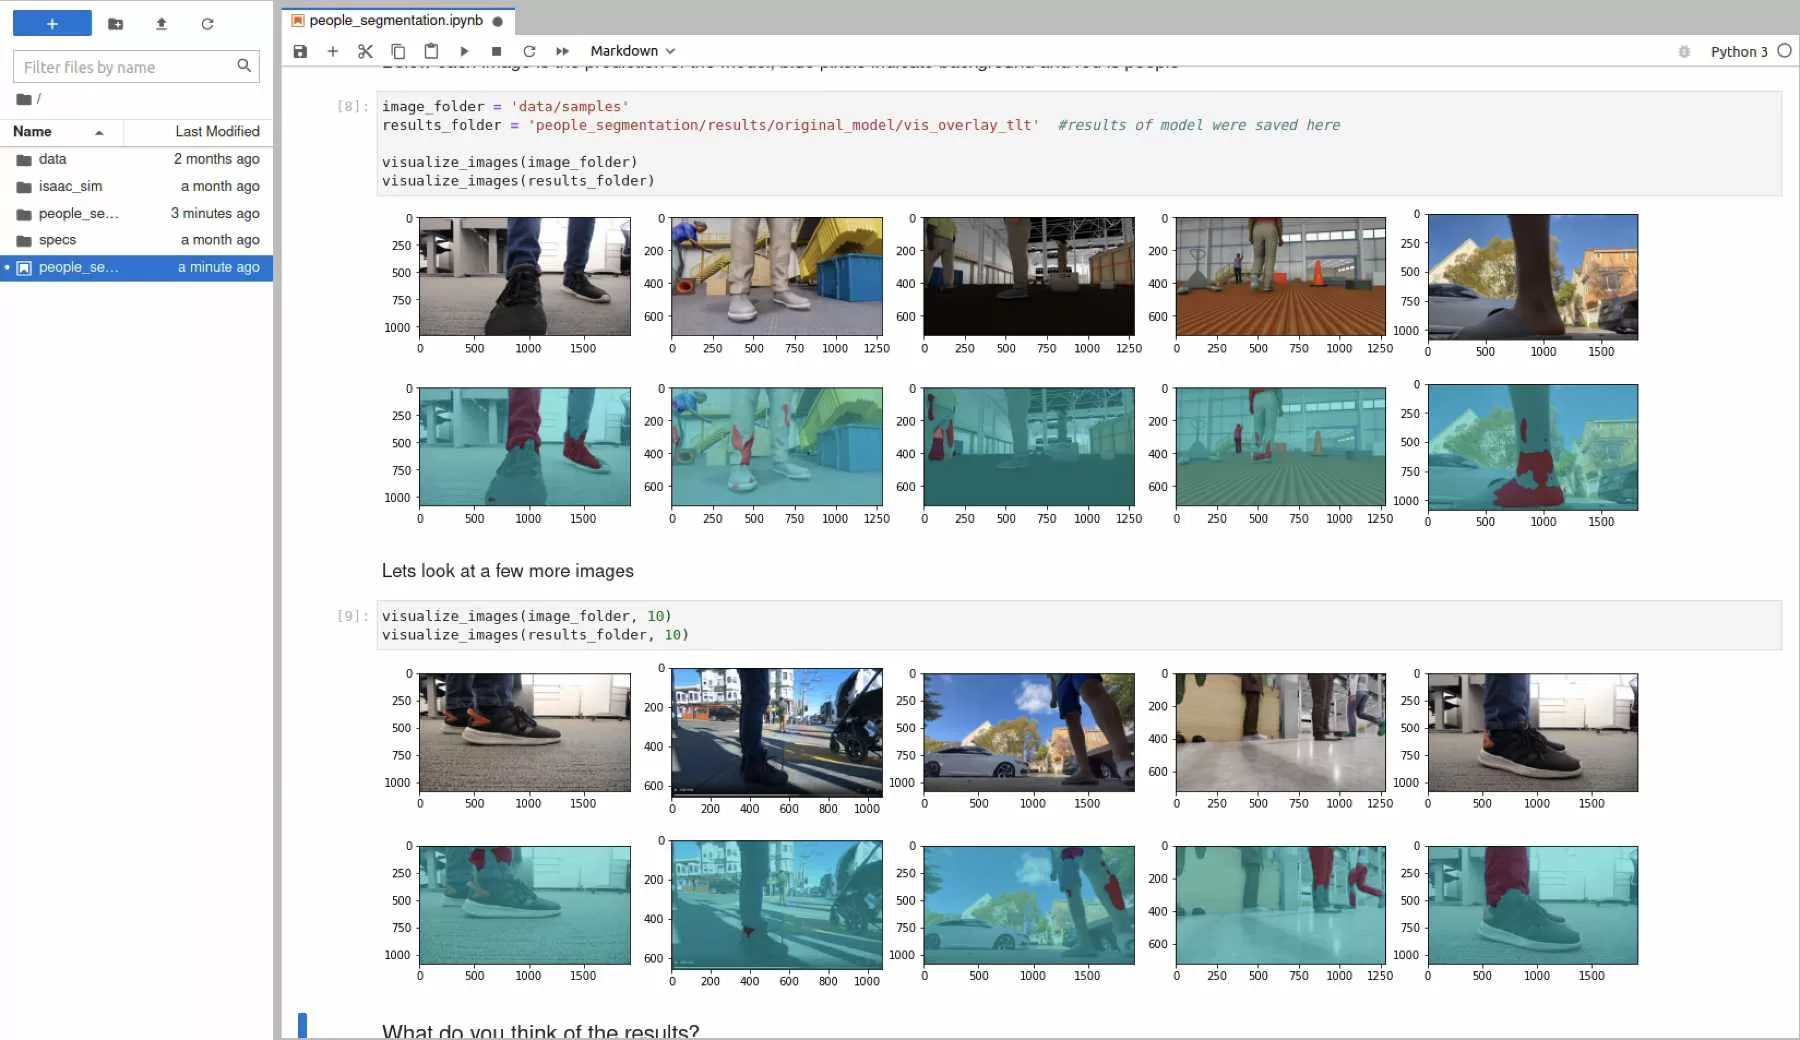Open the specs folder
Viewport: 1800px width, 1040px height.
point(136,240)
